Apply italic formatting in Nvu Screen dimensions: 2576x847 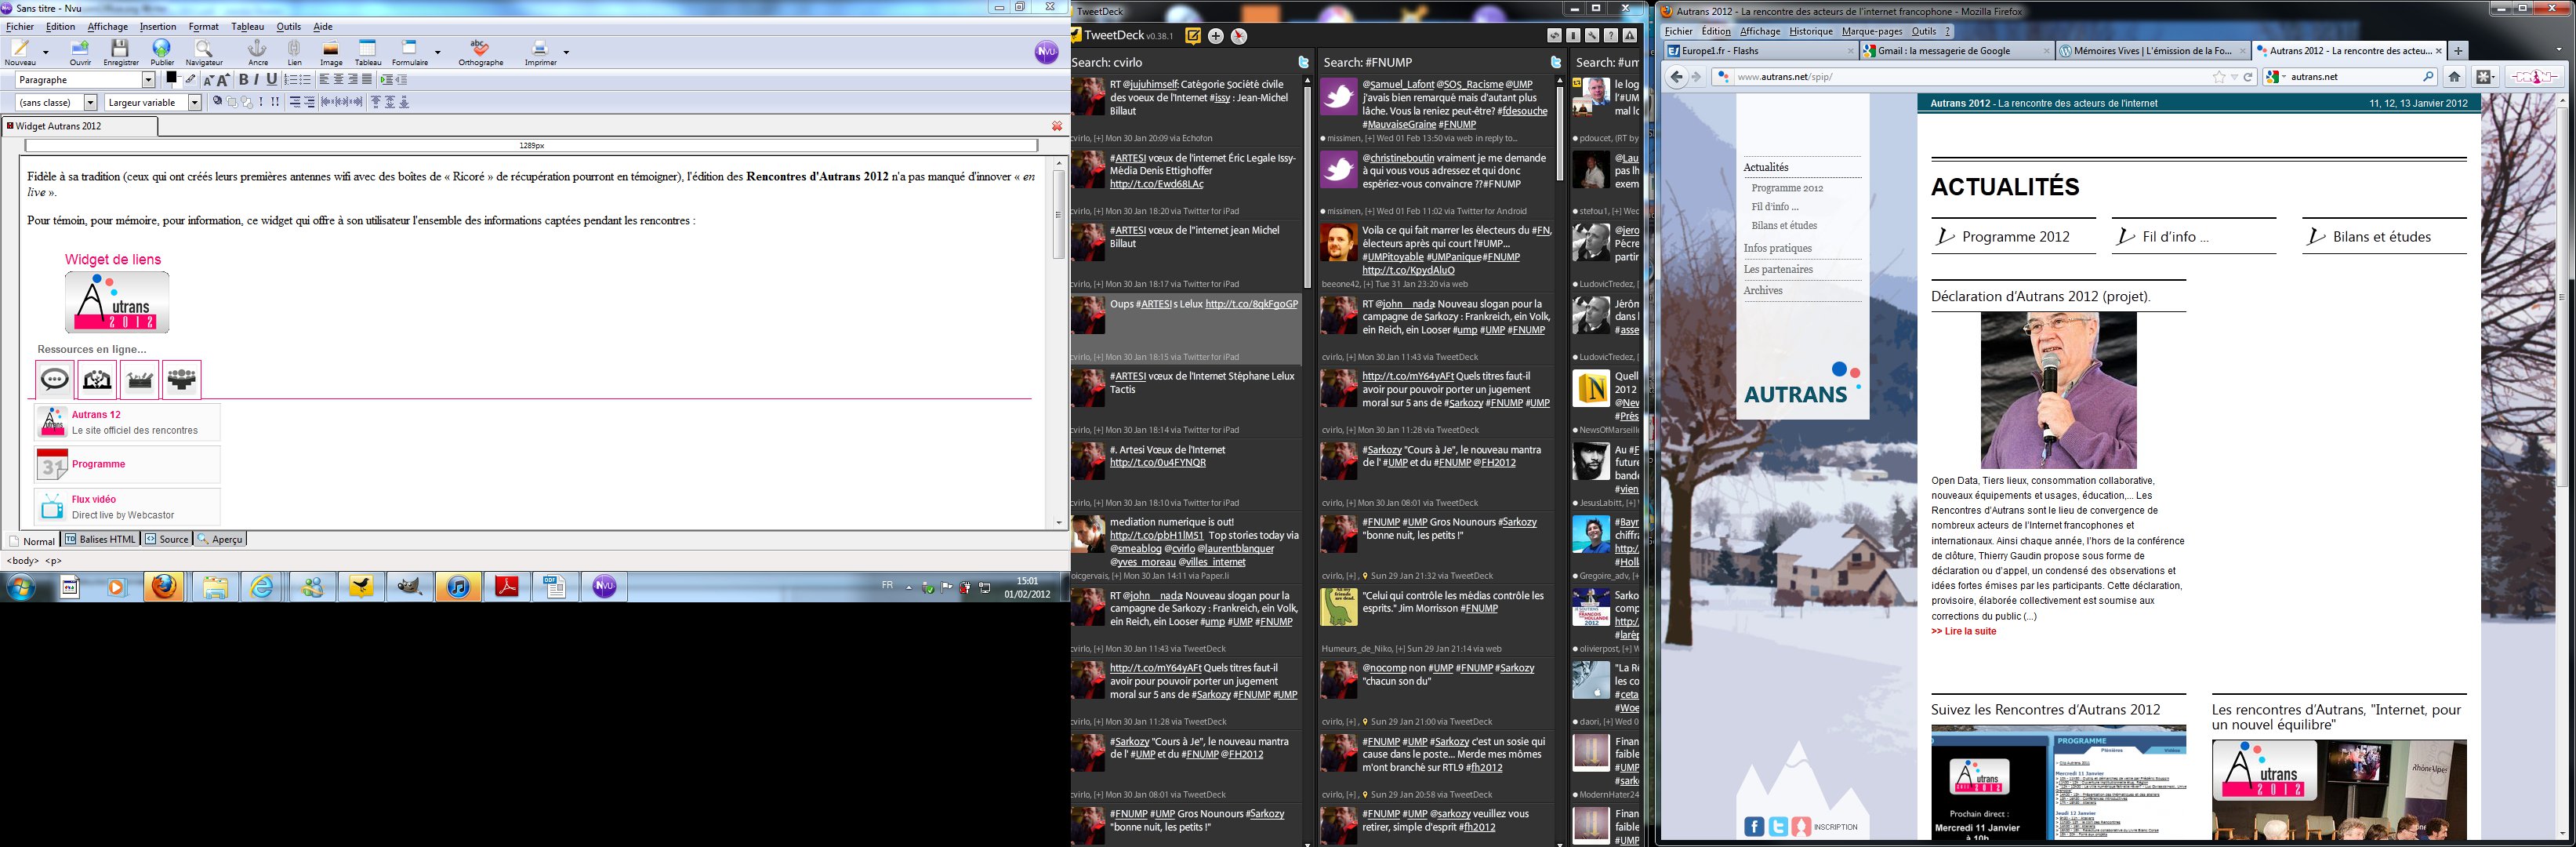click(x=256, y=80)
